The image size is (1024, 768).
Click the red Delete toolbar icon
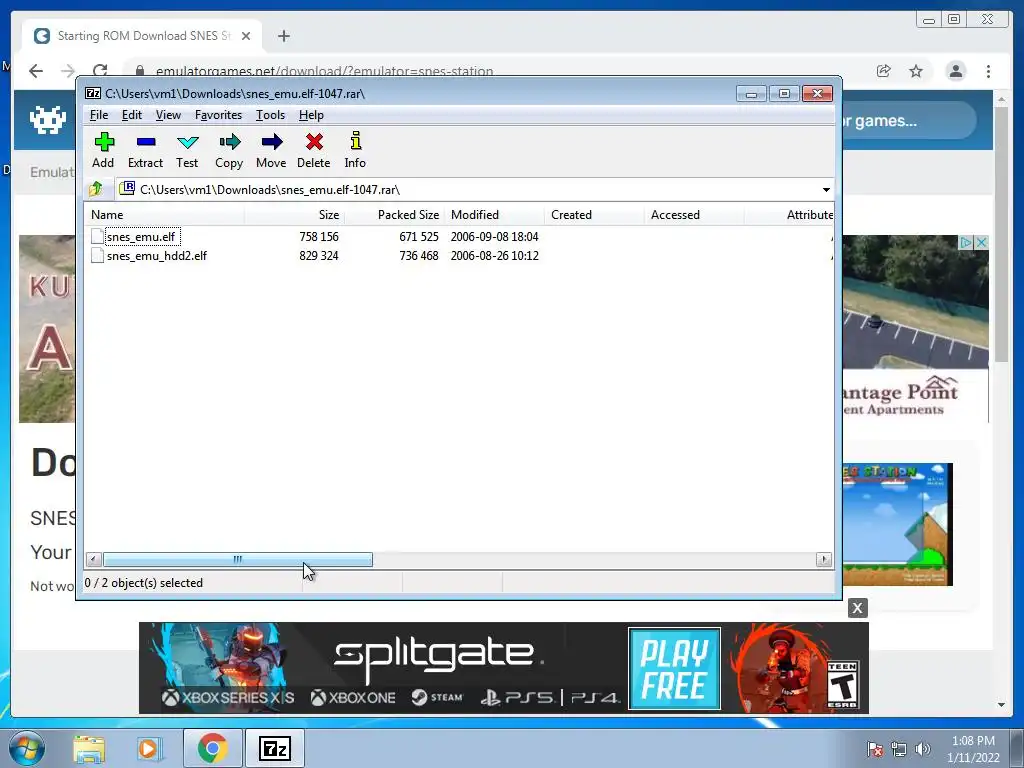pyautogui.click(x=313, y=150)
